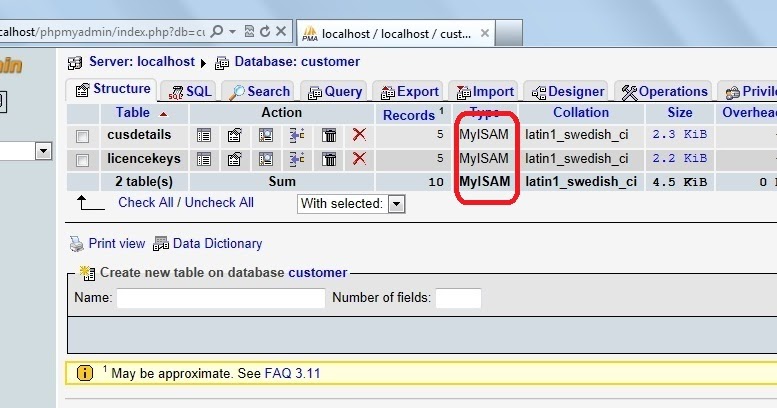
Task: Click customer link in Create new table legend
Action: click(x=318, y=273)
